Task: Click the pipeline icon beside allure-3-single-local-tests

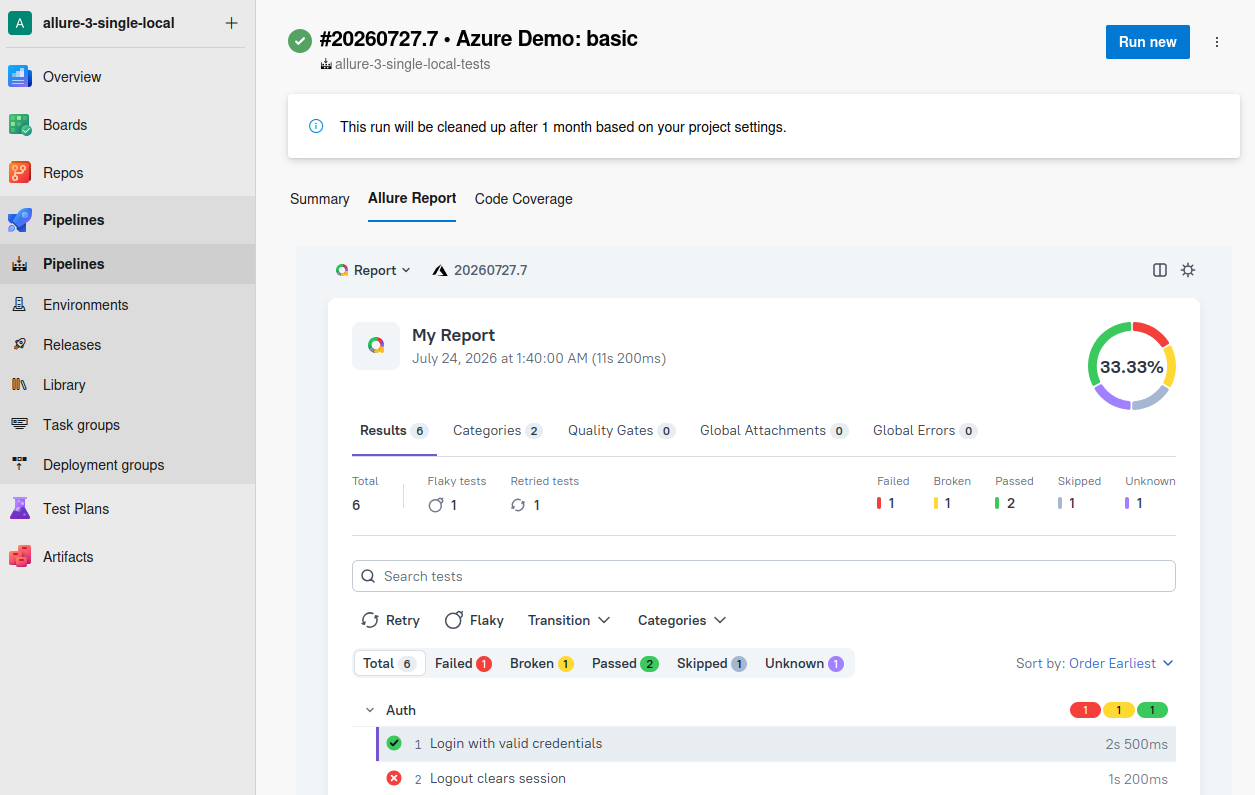Action: (326, 64)
